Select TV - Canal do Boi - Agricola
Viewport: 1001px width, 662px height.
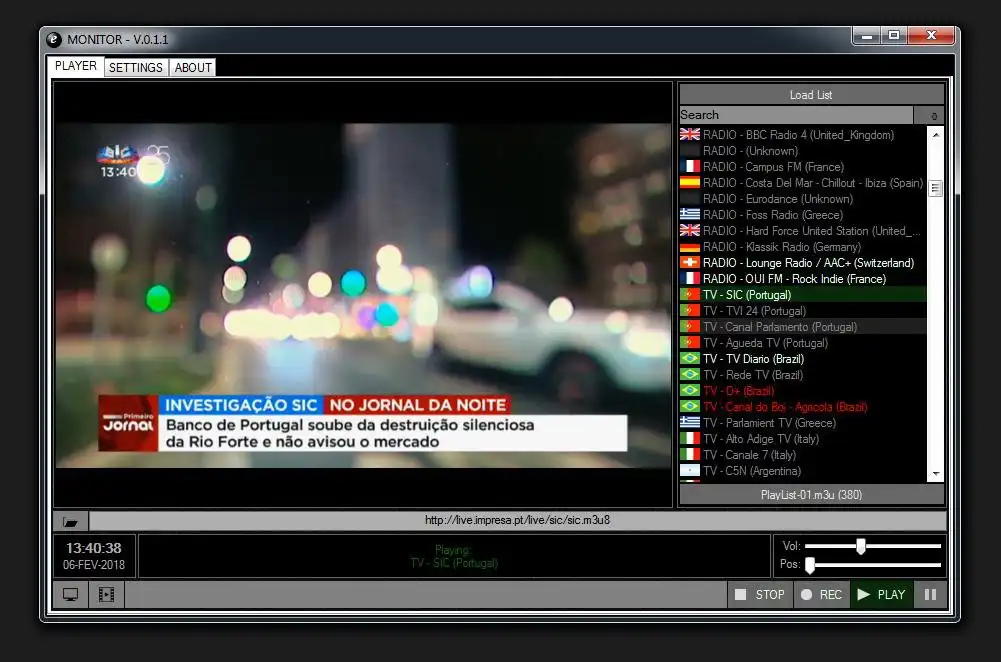[x=803, y=407]
